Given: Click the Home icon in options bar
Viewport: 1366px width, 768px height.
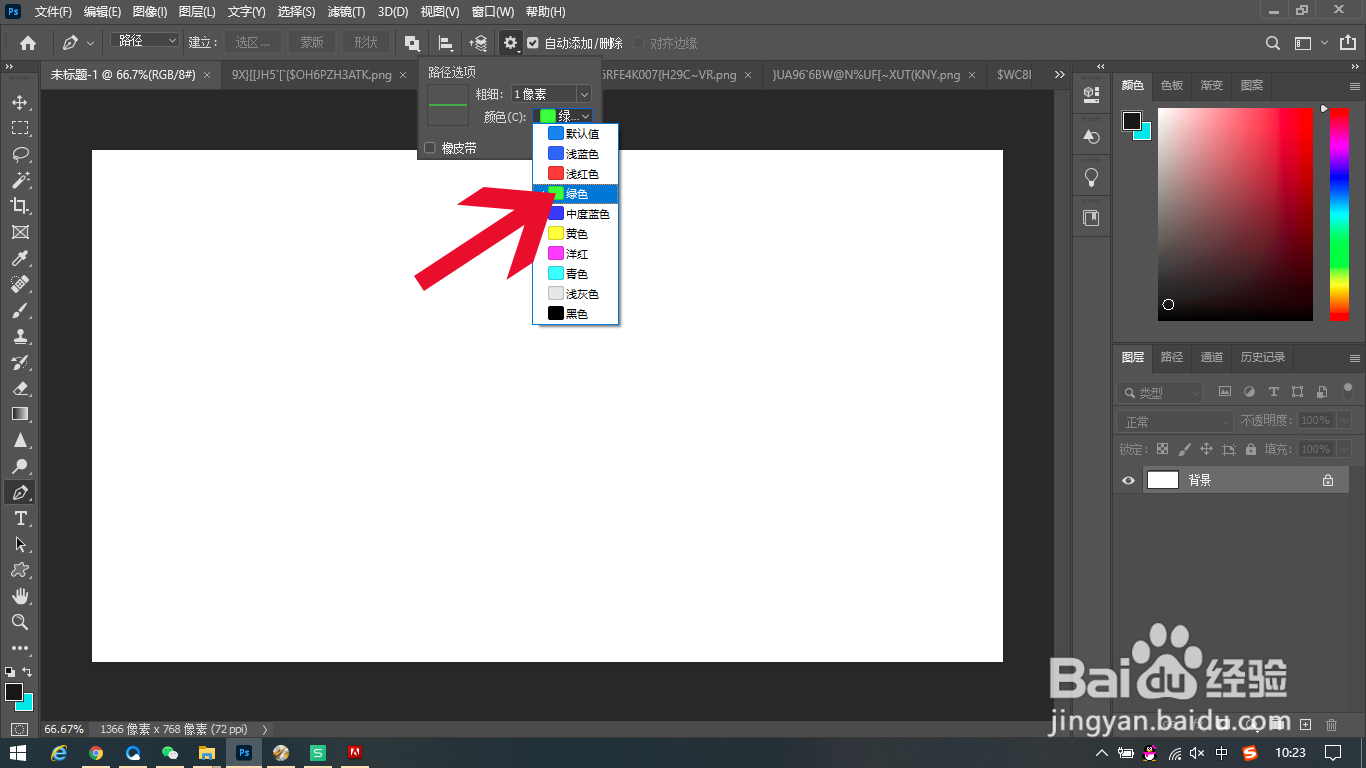Looking at the screenshot, I should [x=28, y=43].
